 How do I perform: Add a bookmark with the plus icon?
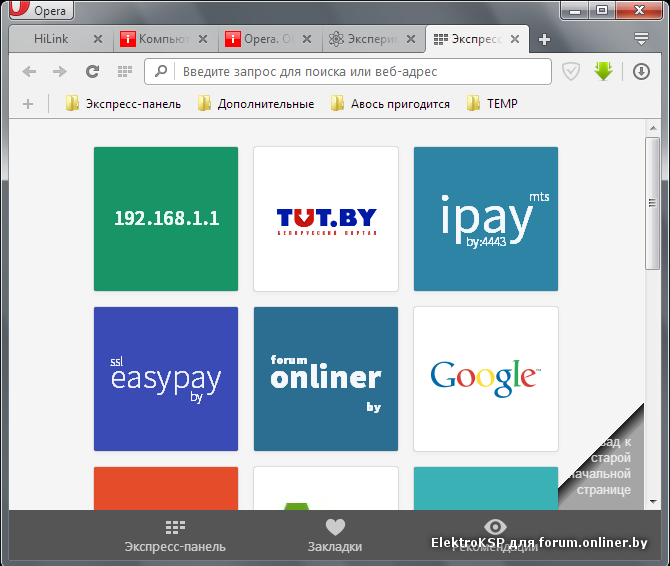click(x=28, y=104)
